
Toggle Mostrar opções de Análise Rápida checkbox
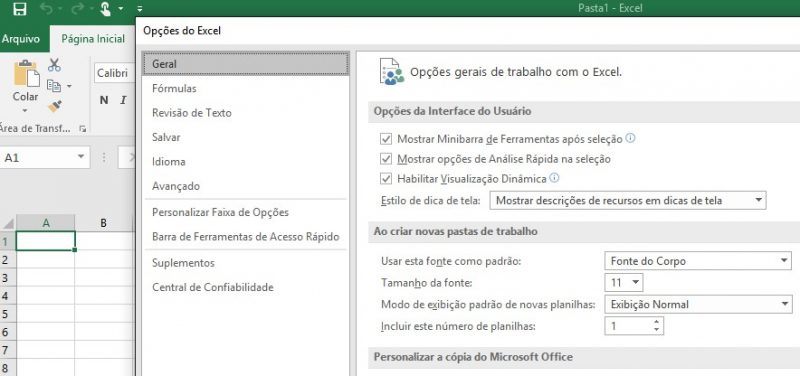(386, 159)
